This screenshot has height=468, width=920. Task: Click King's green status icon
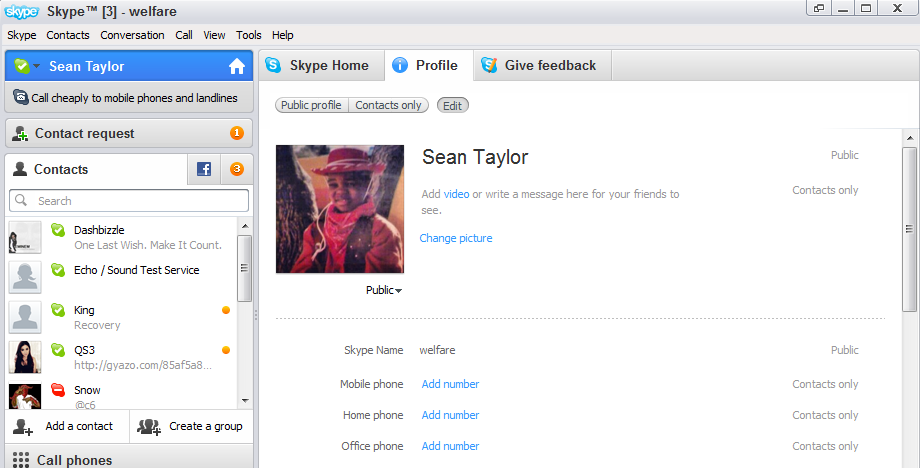point(58,310)
